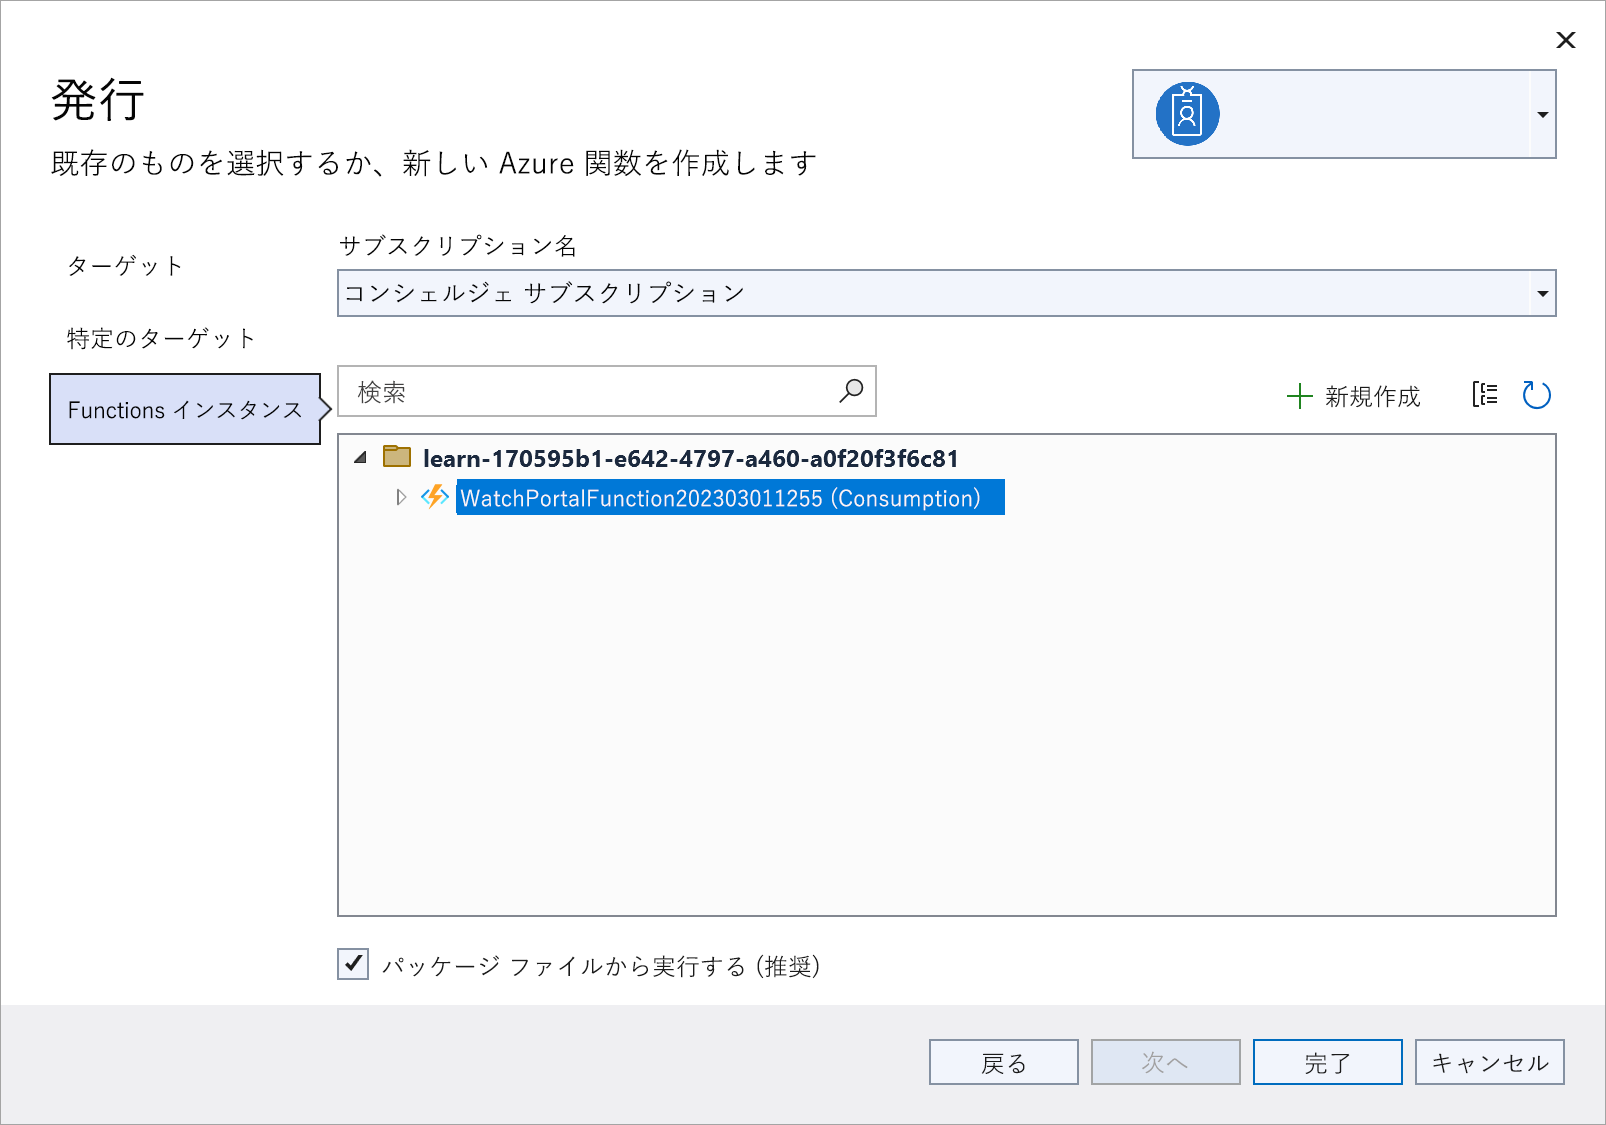
Task: Click the green plus icon for new creation
Action: (1299, 396)
